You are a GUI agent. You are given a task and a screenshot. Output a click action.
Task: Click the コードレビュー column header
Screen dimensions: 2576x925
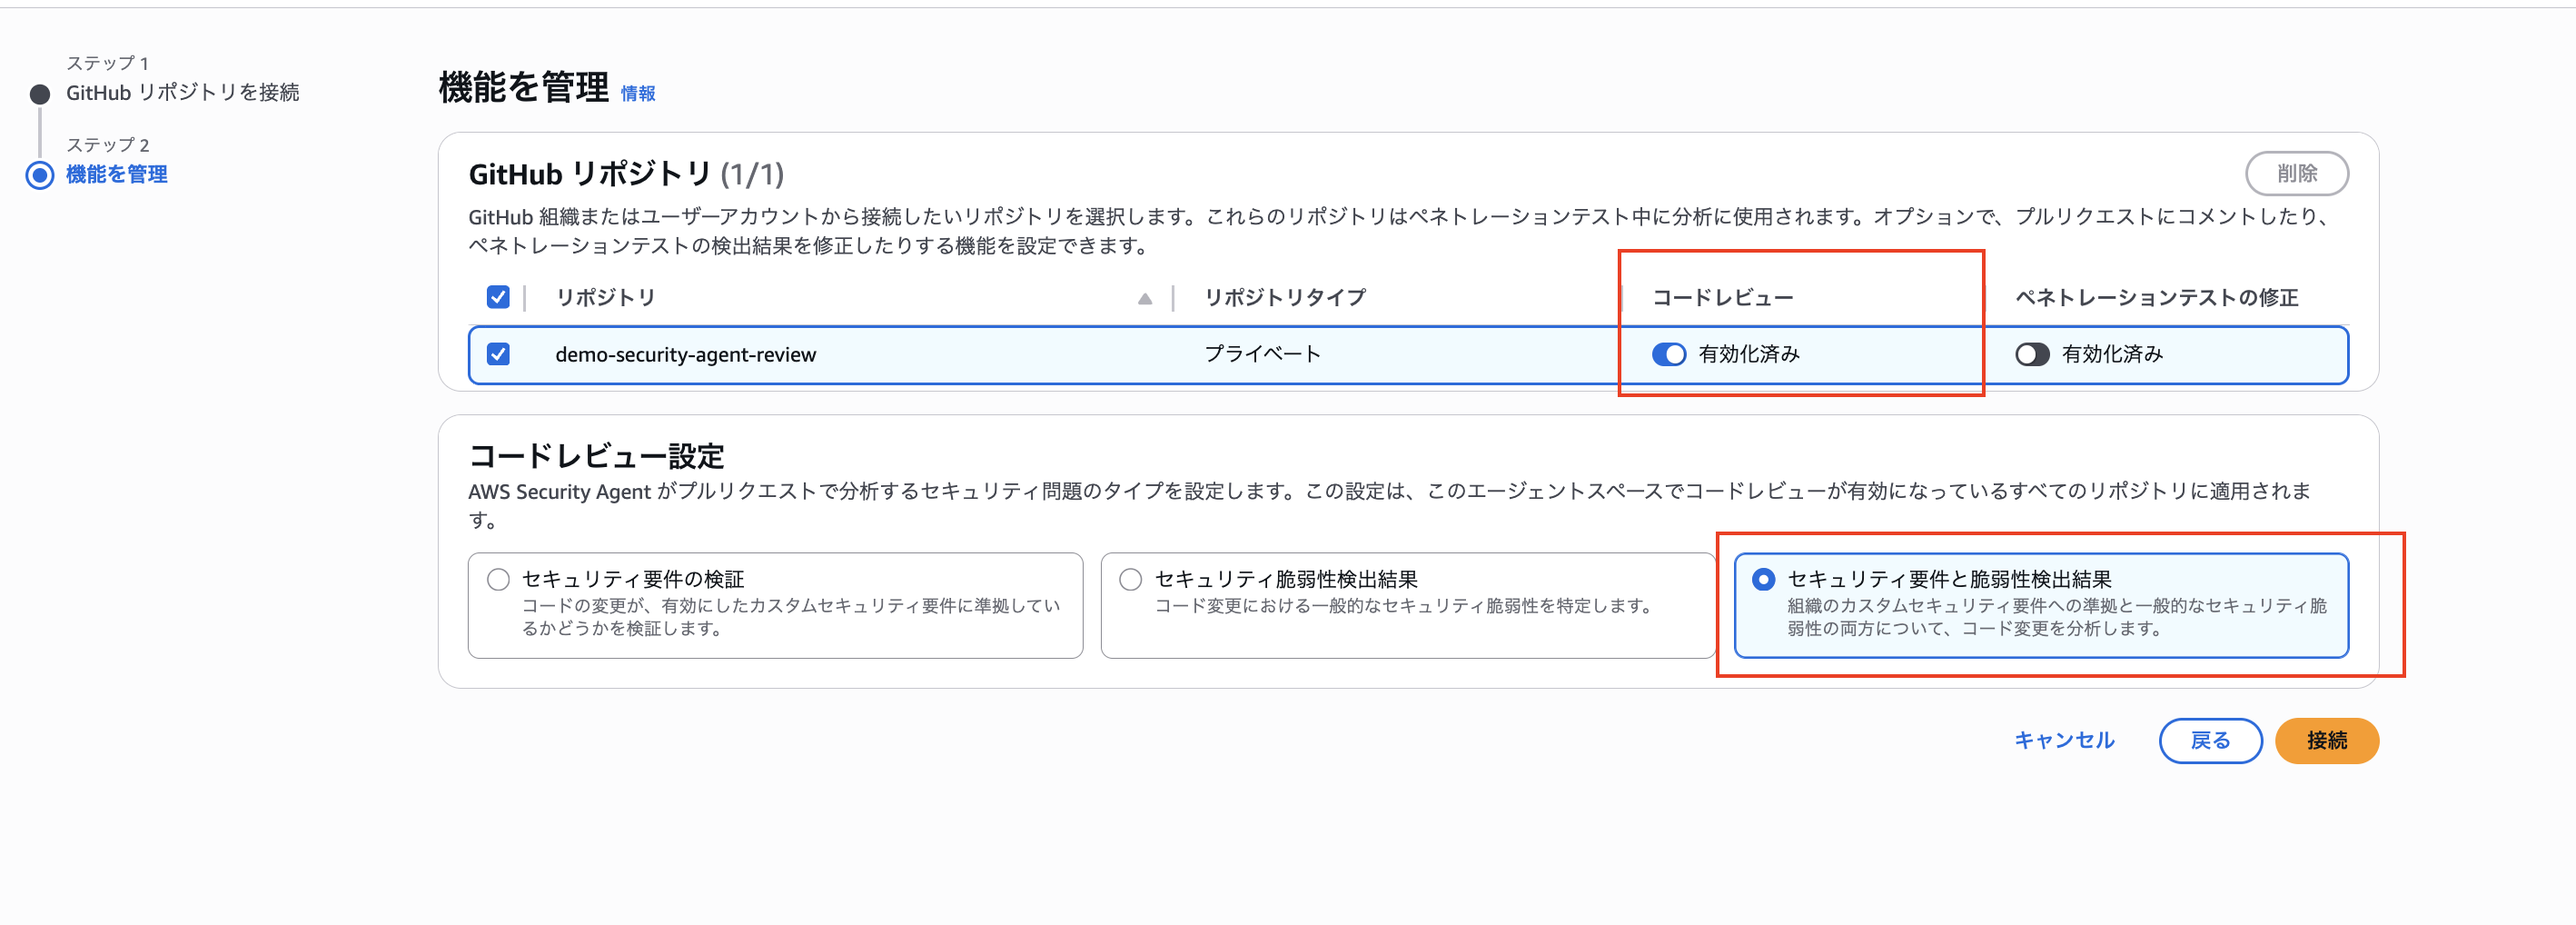click(x=1724, y=297)
